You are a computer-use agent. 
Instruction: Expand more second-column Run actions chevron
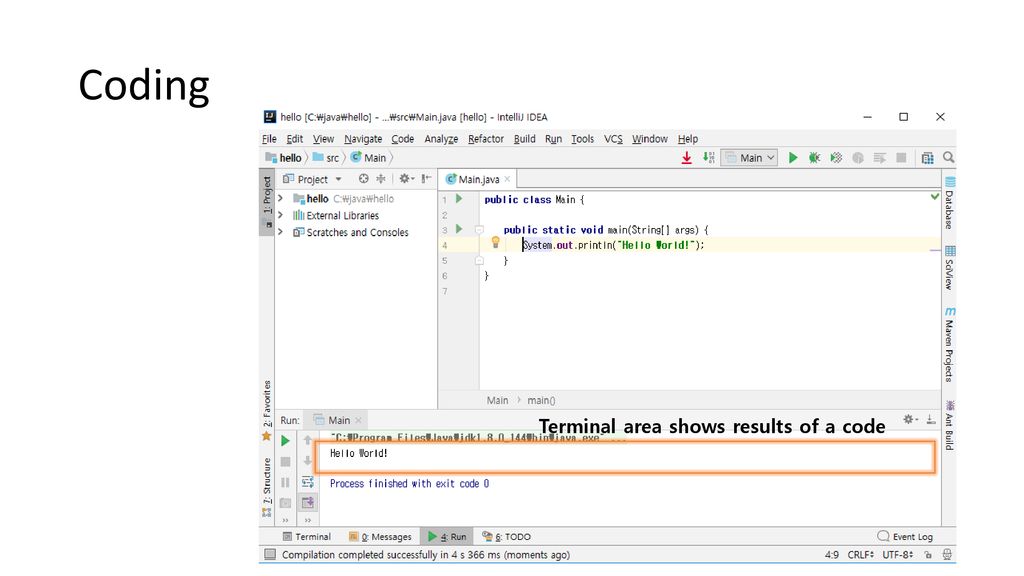click(308, 520)
